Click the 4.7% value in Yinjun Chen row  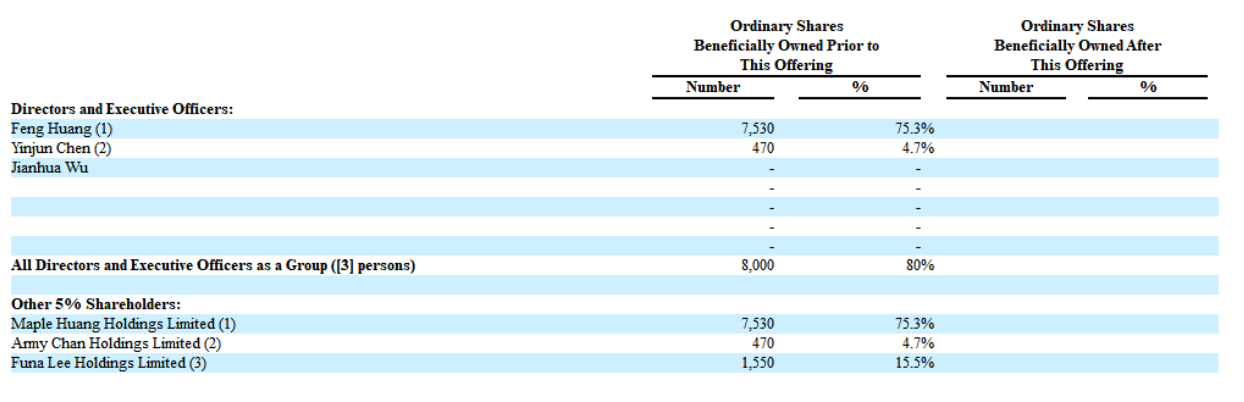[x=918, y=148]
